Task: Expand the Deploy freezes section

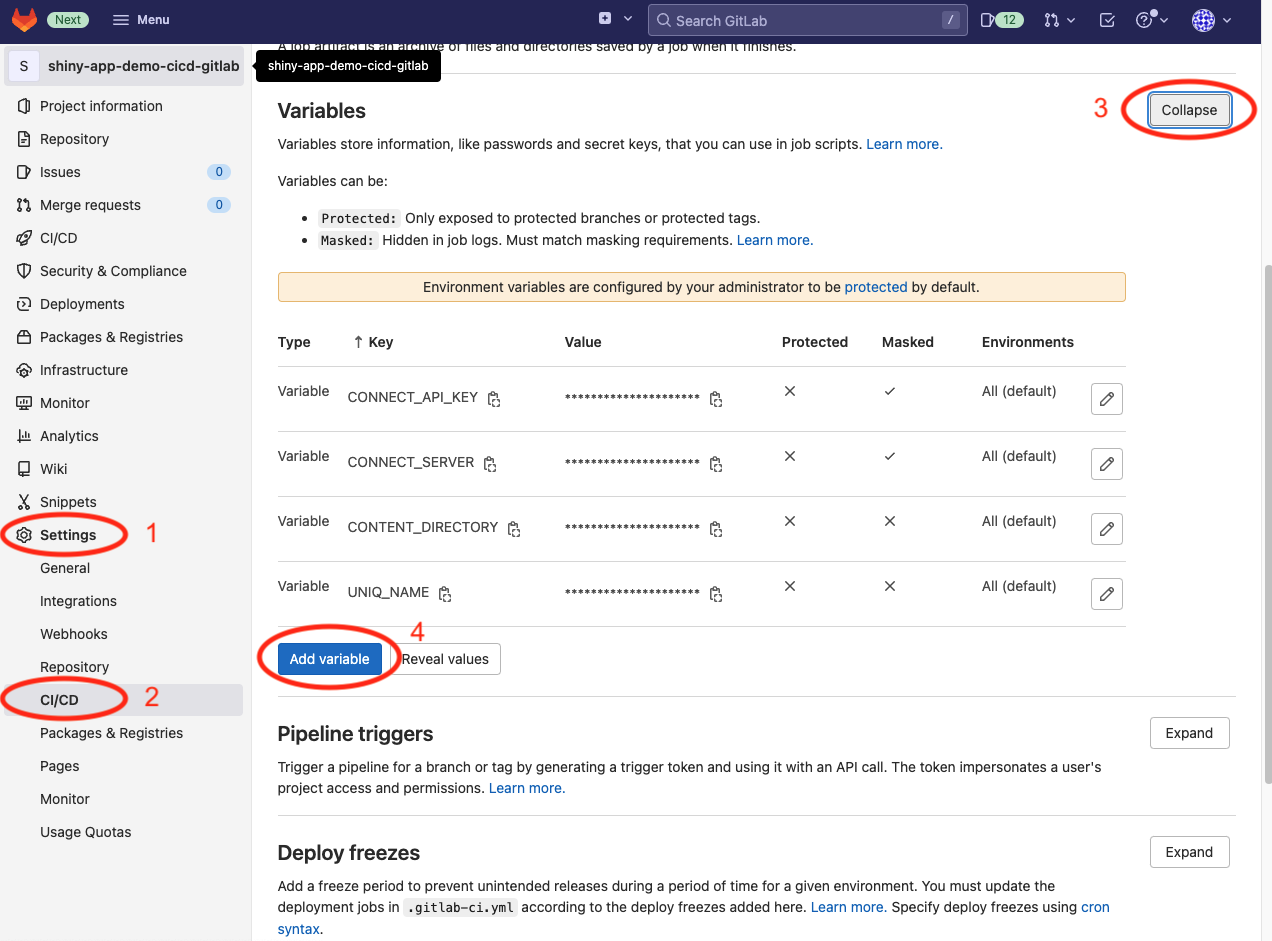Action: 1189,851
